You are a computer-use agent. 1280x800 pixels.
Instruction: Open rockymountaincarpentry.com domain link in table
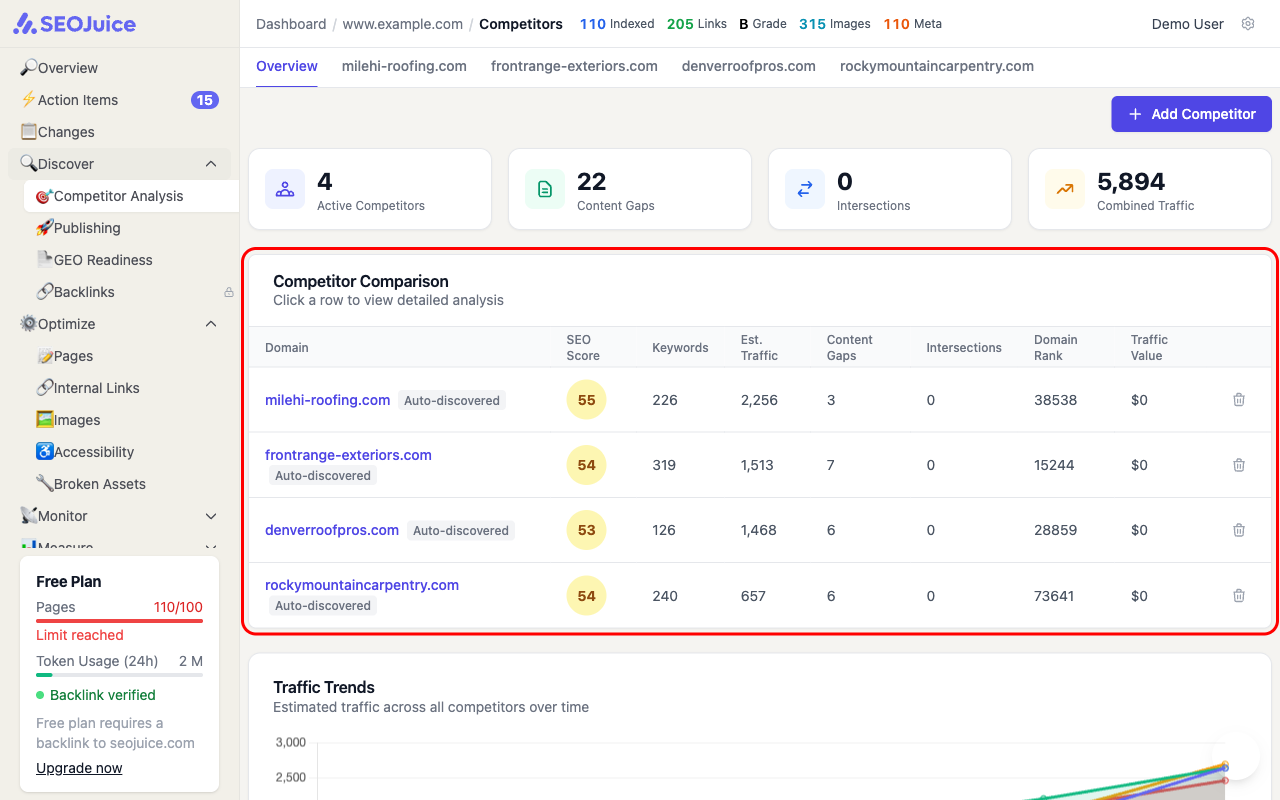coord(362,585)
